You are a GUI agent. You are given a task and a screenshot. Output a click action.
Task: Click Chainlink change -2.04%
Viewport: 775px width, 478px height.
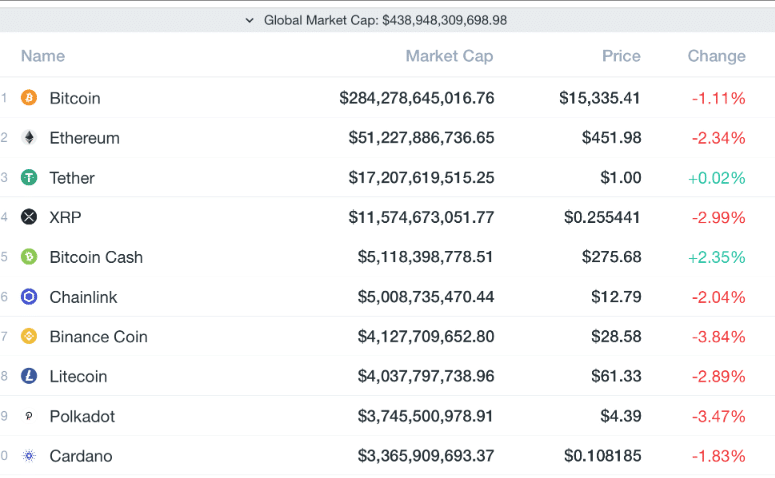point(719,297)
